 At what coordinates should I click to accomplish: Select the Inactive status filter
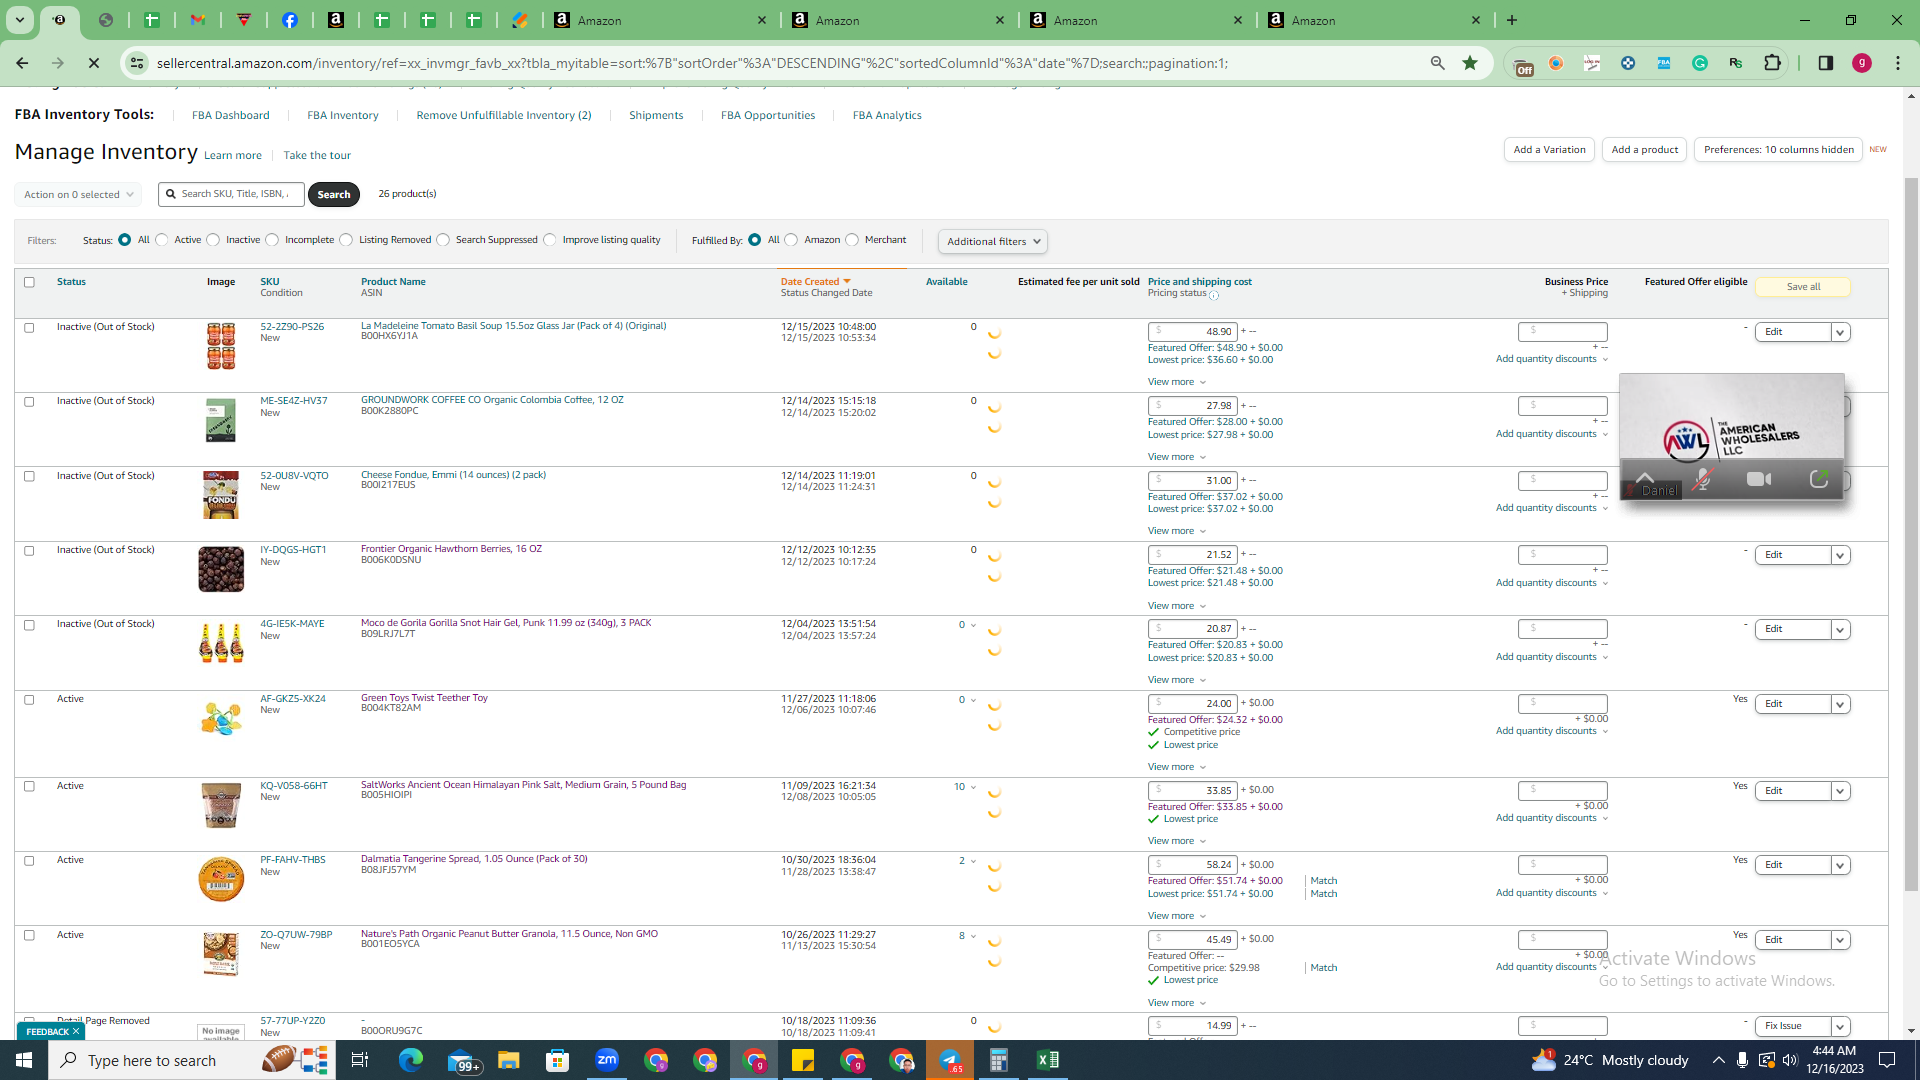213,240
